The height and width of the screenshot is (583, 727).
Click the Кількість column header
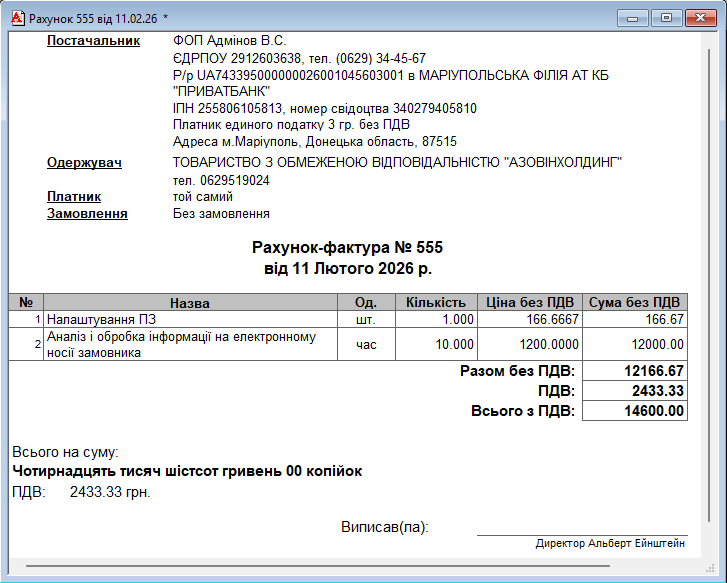[x=435, y=303]
